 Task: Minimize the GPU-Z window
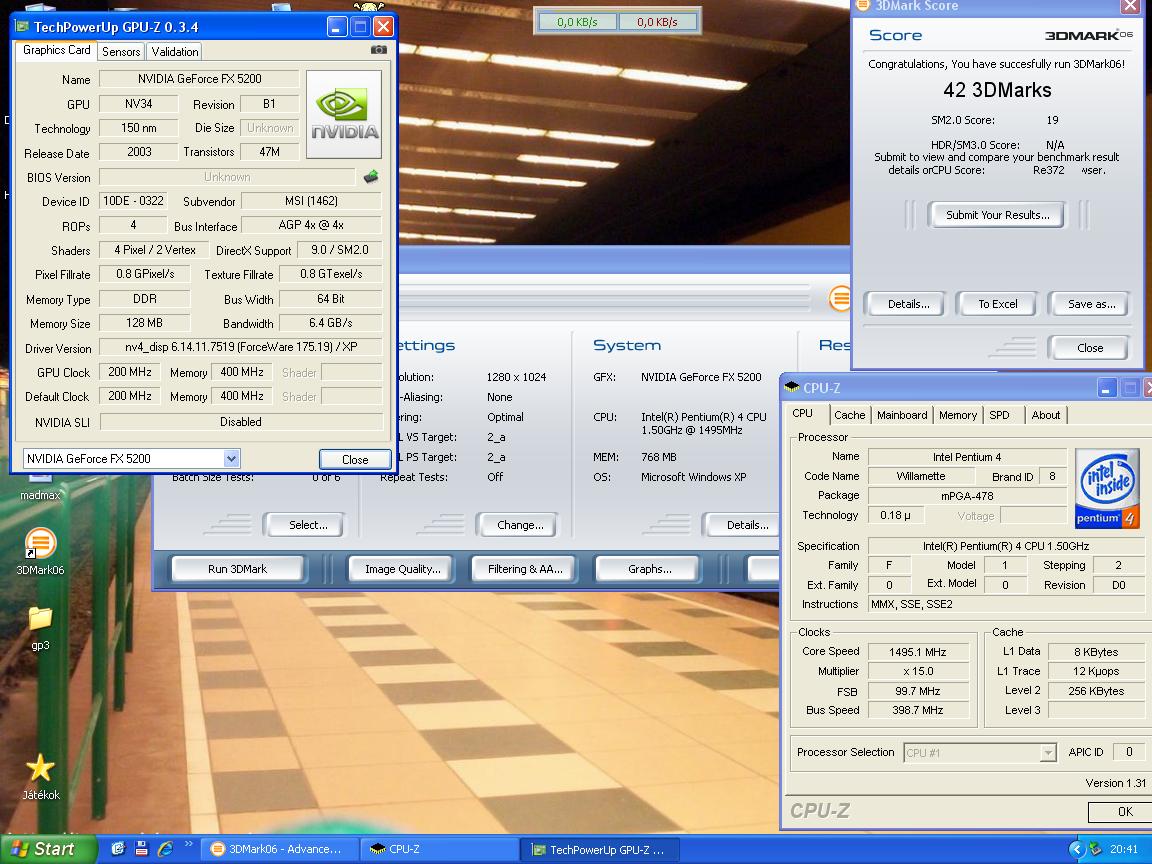point(336,27)
